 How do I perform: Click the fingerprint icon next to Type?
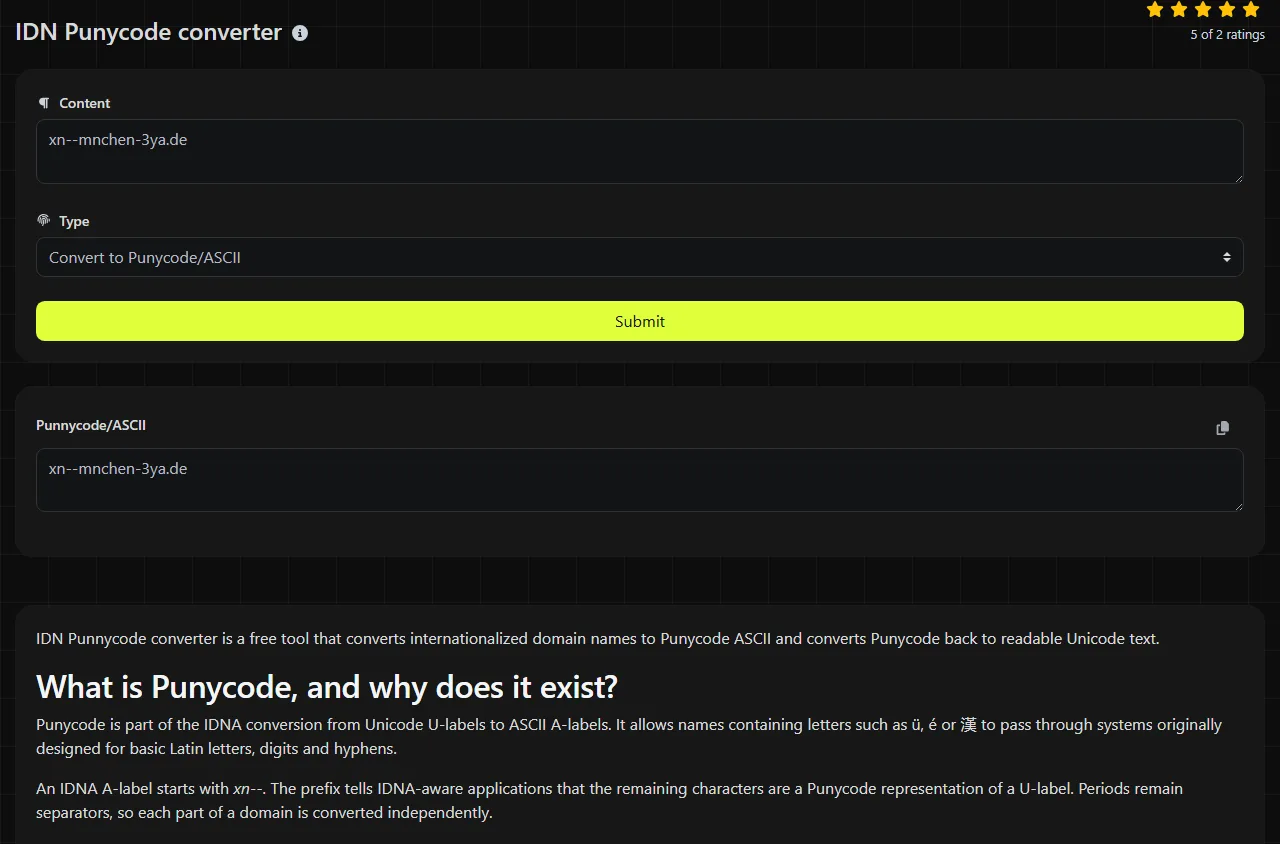coord(43,220)
